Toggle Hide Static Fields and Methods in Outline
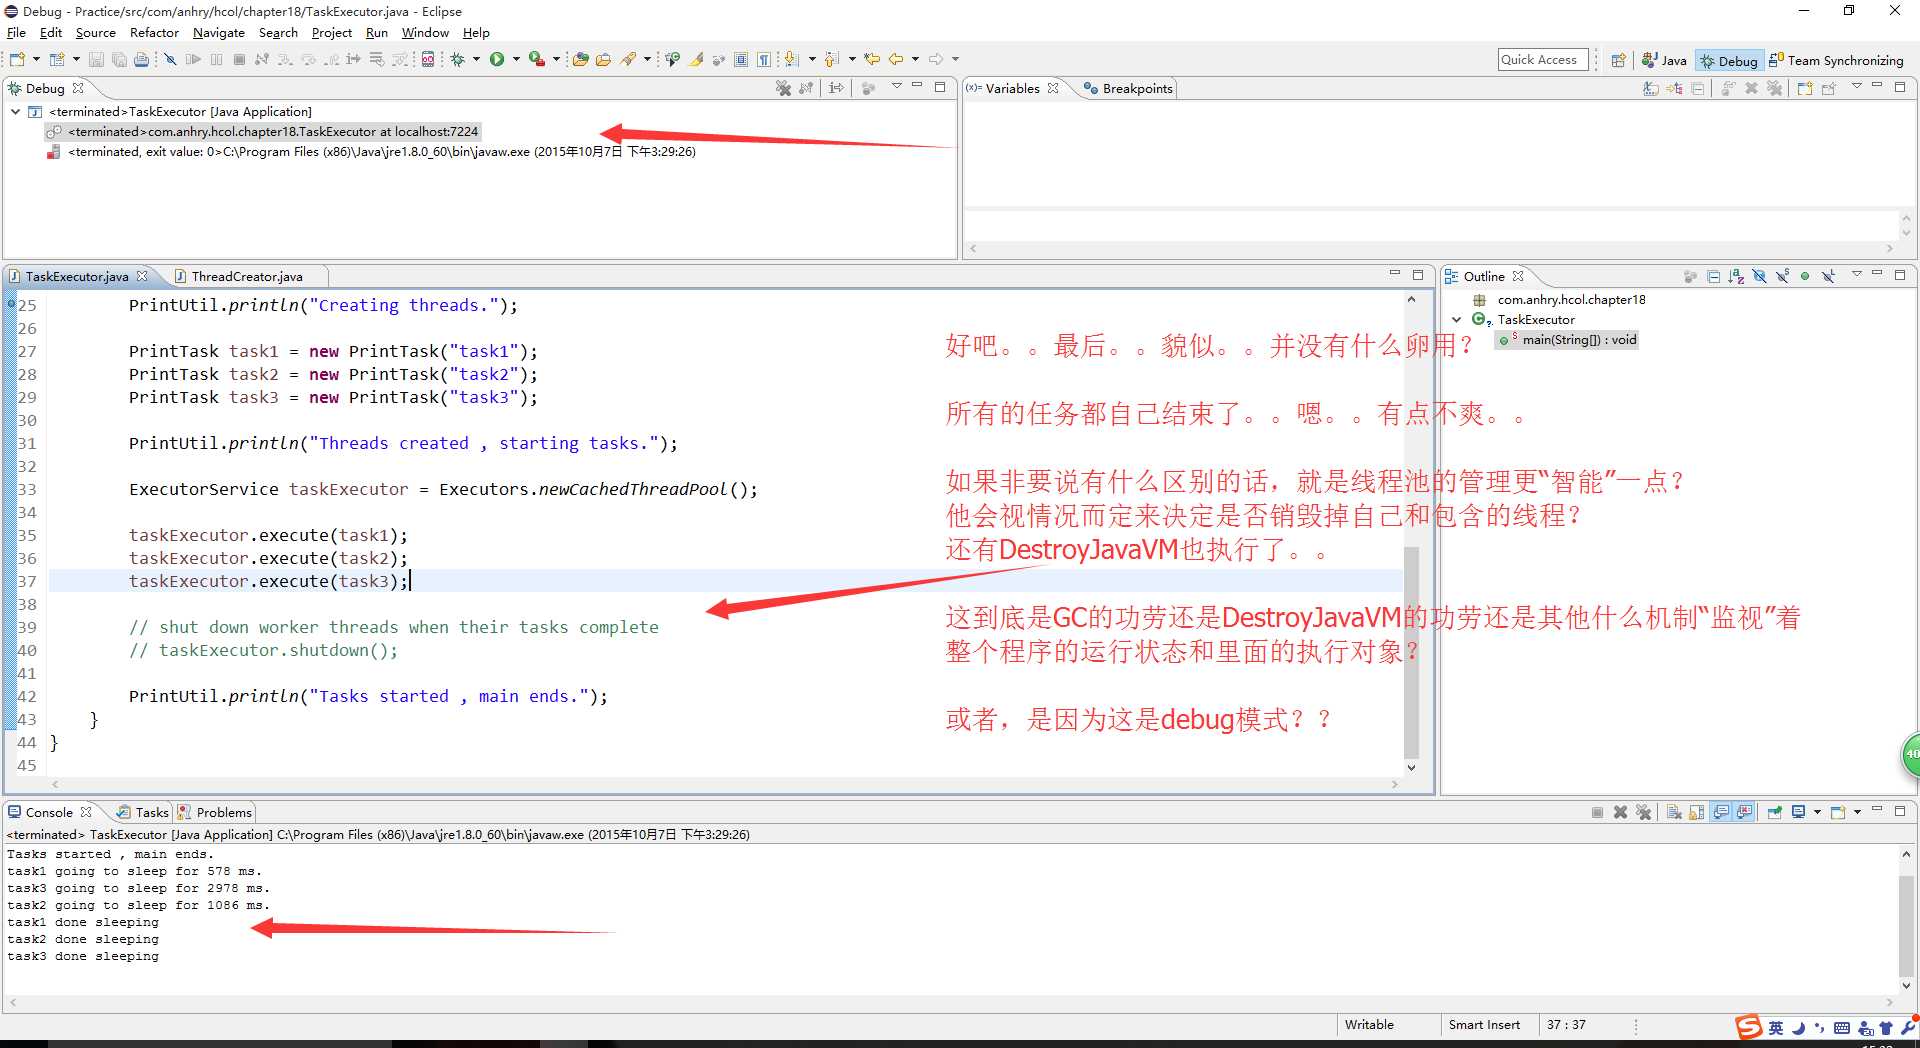1920x1048 pixels. 1782,277
